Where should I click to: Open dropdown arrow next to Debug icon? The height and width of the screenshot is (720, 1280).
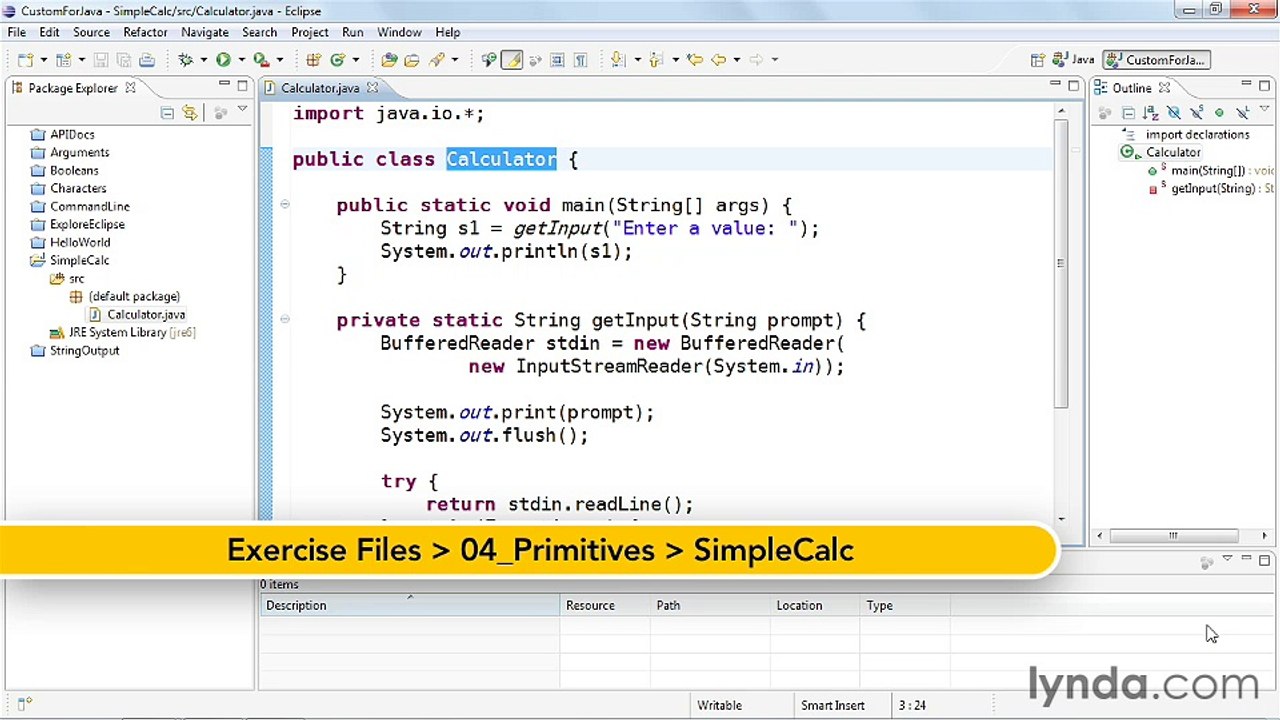pyautogui.click(x=204, y=60)
